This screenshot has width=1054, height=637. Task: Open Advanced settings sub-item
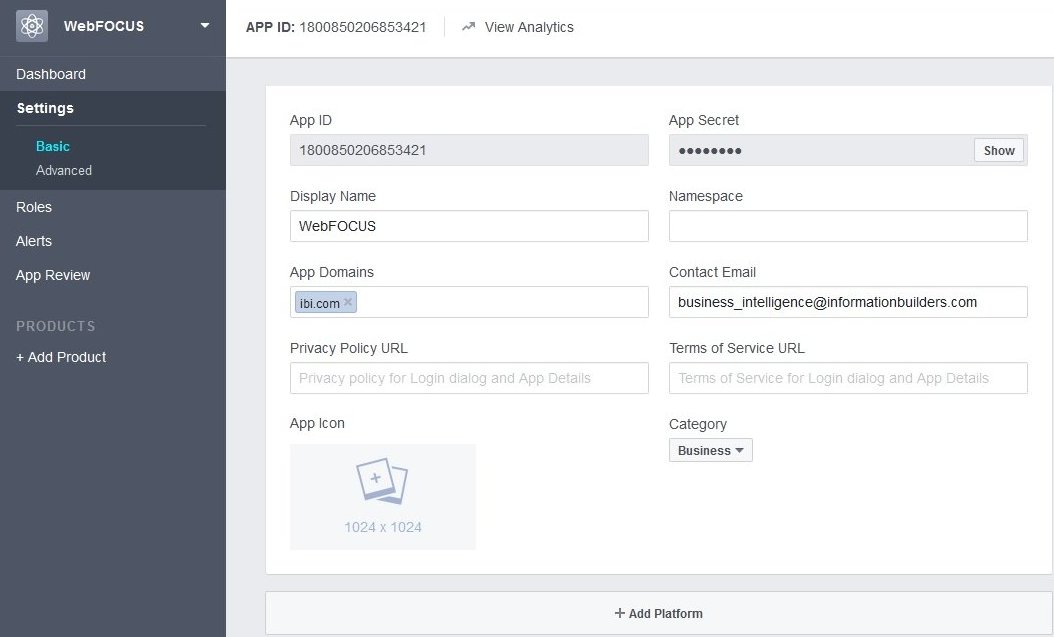[64, 171]
